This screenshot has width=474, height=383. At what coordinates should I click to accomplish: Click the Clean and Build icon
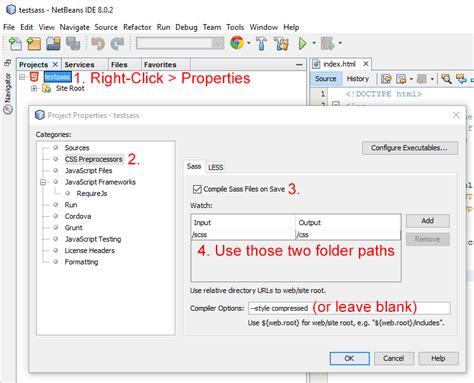tap(282, 43)
